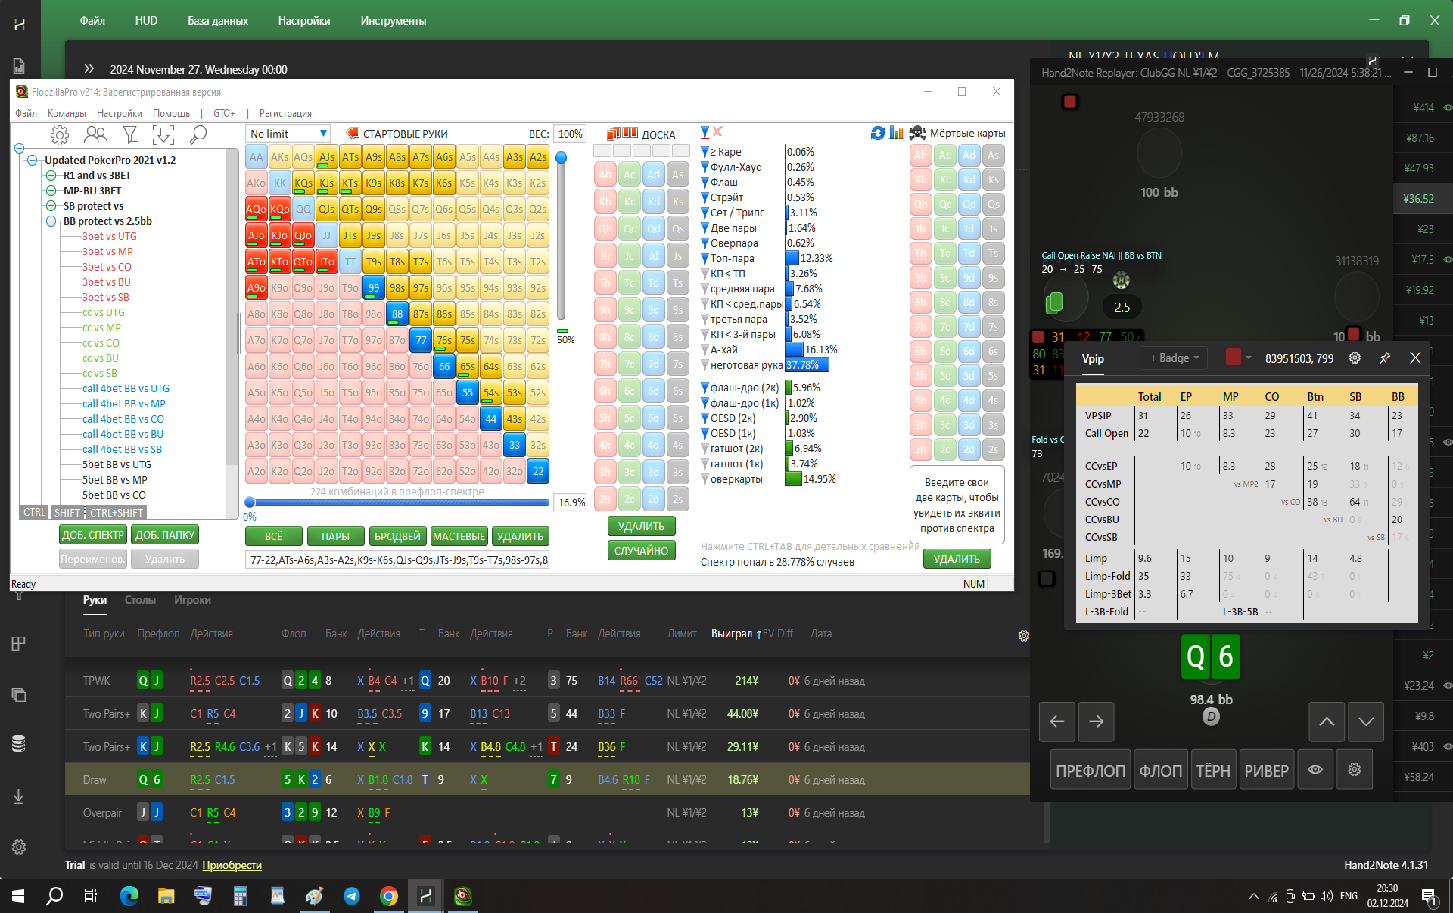Toggle the Каре filter funnel

coord(705,152)
